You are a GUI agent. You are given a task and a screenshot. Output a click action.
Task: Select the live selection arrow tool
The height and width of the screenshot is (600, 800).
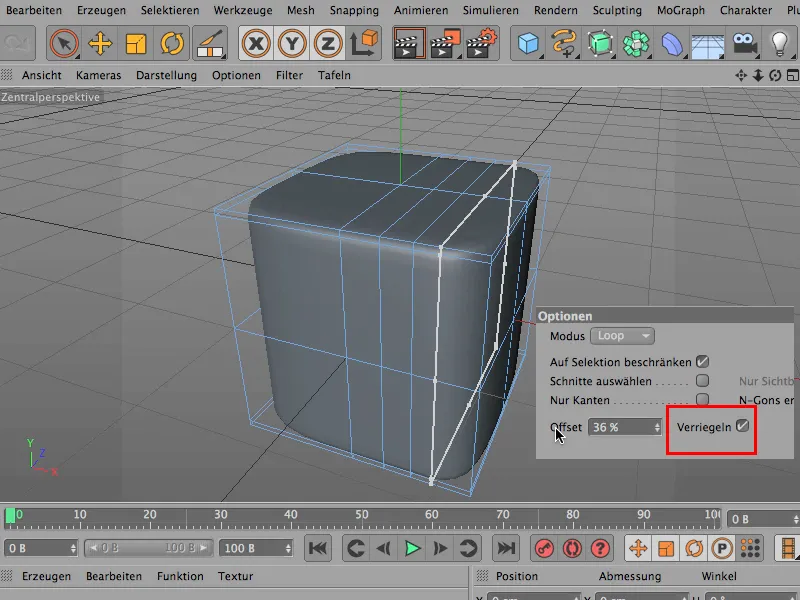tap(64, 43)
